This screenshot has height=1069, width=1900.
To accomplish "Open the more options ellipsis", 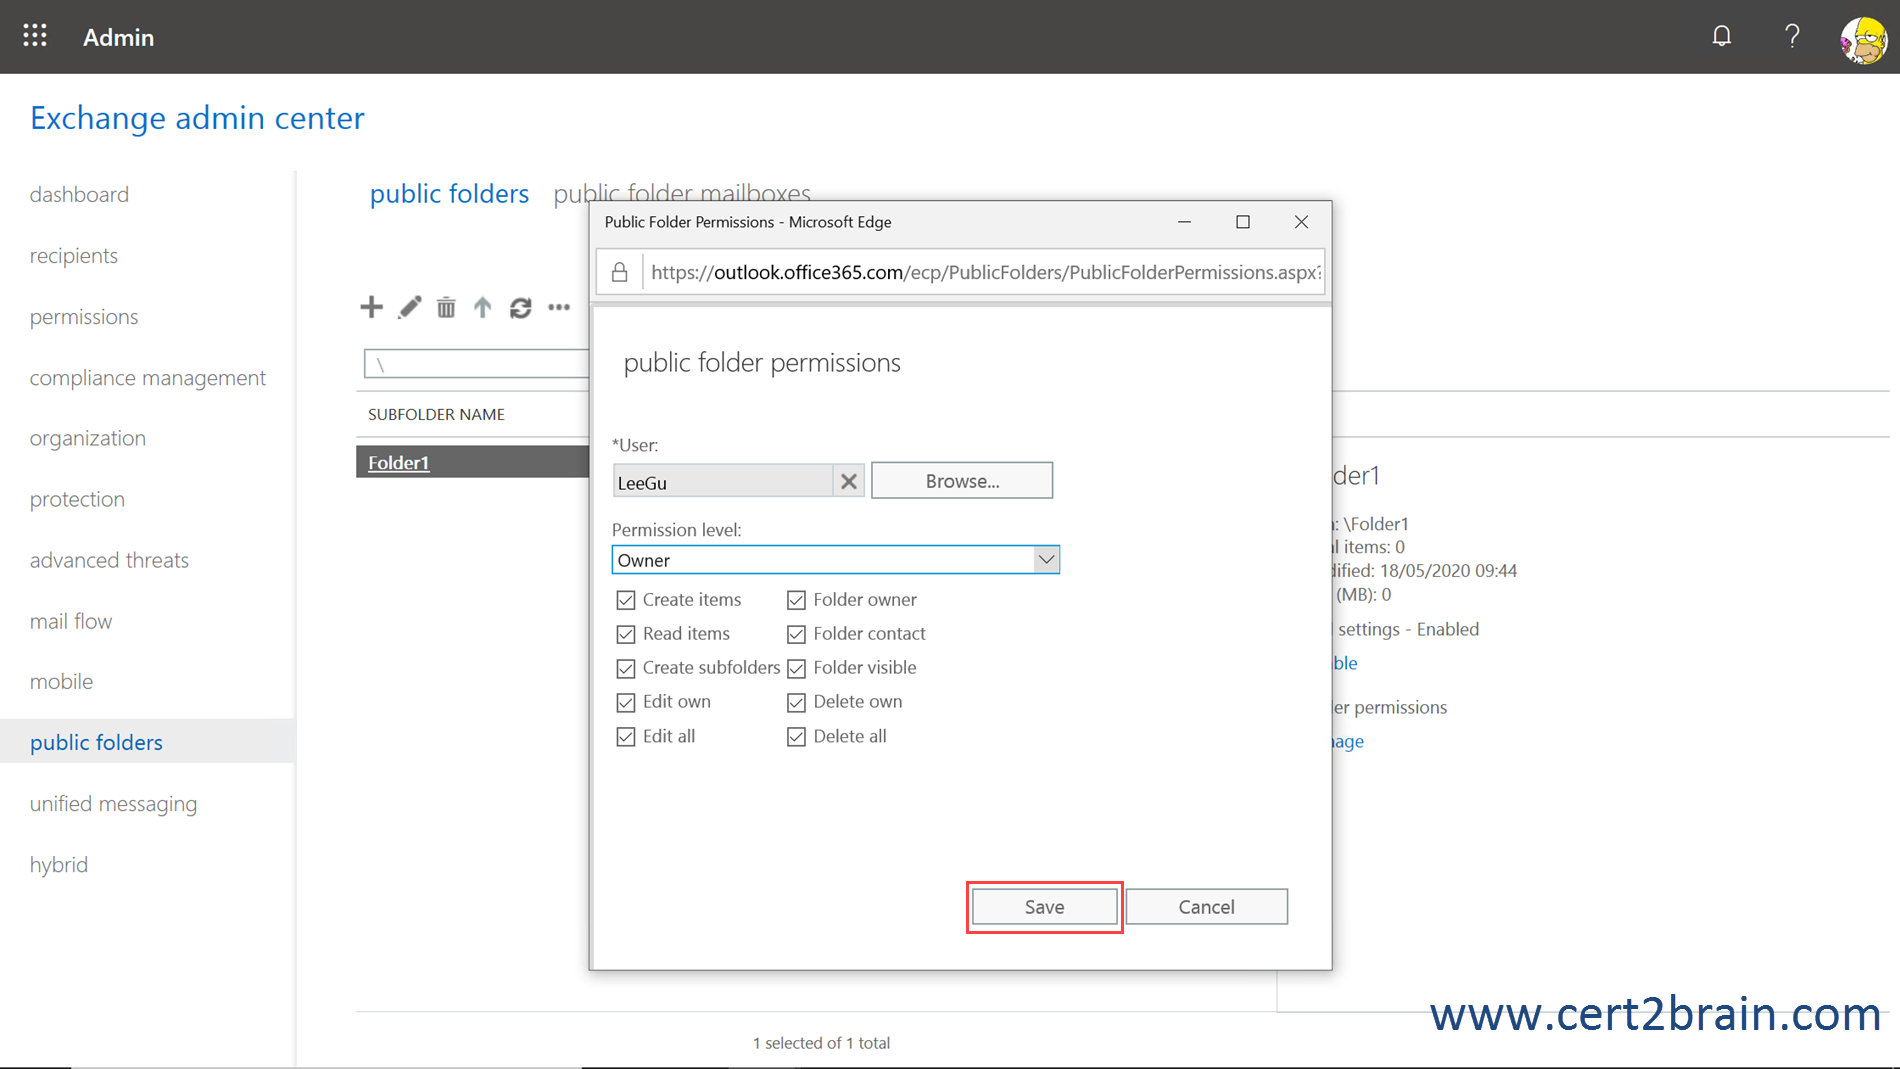I will [559, 307].
